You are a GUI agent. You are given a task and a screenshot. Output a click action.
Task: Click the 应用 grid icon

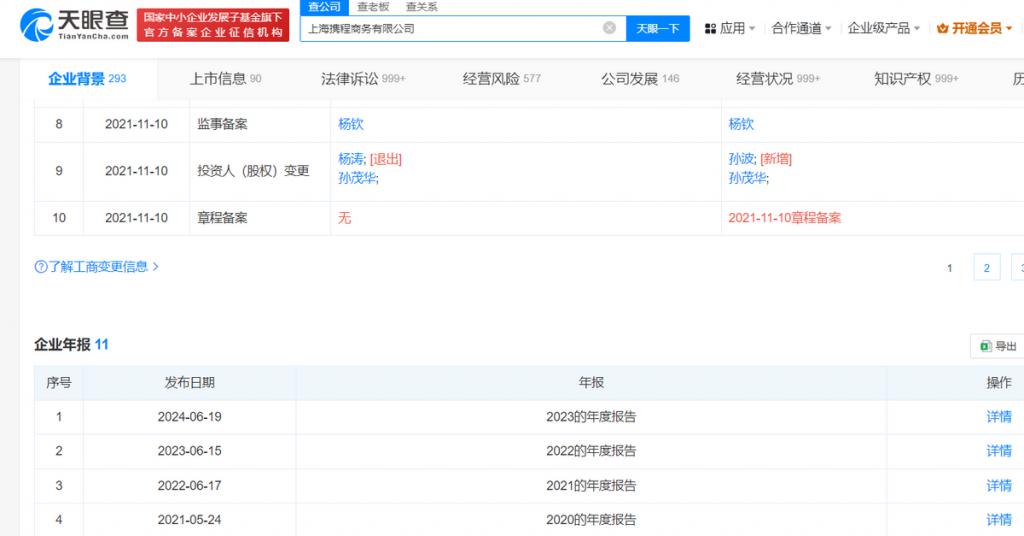pyautogui.click(x=710, y=28)
